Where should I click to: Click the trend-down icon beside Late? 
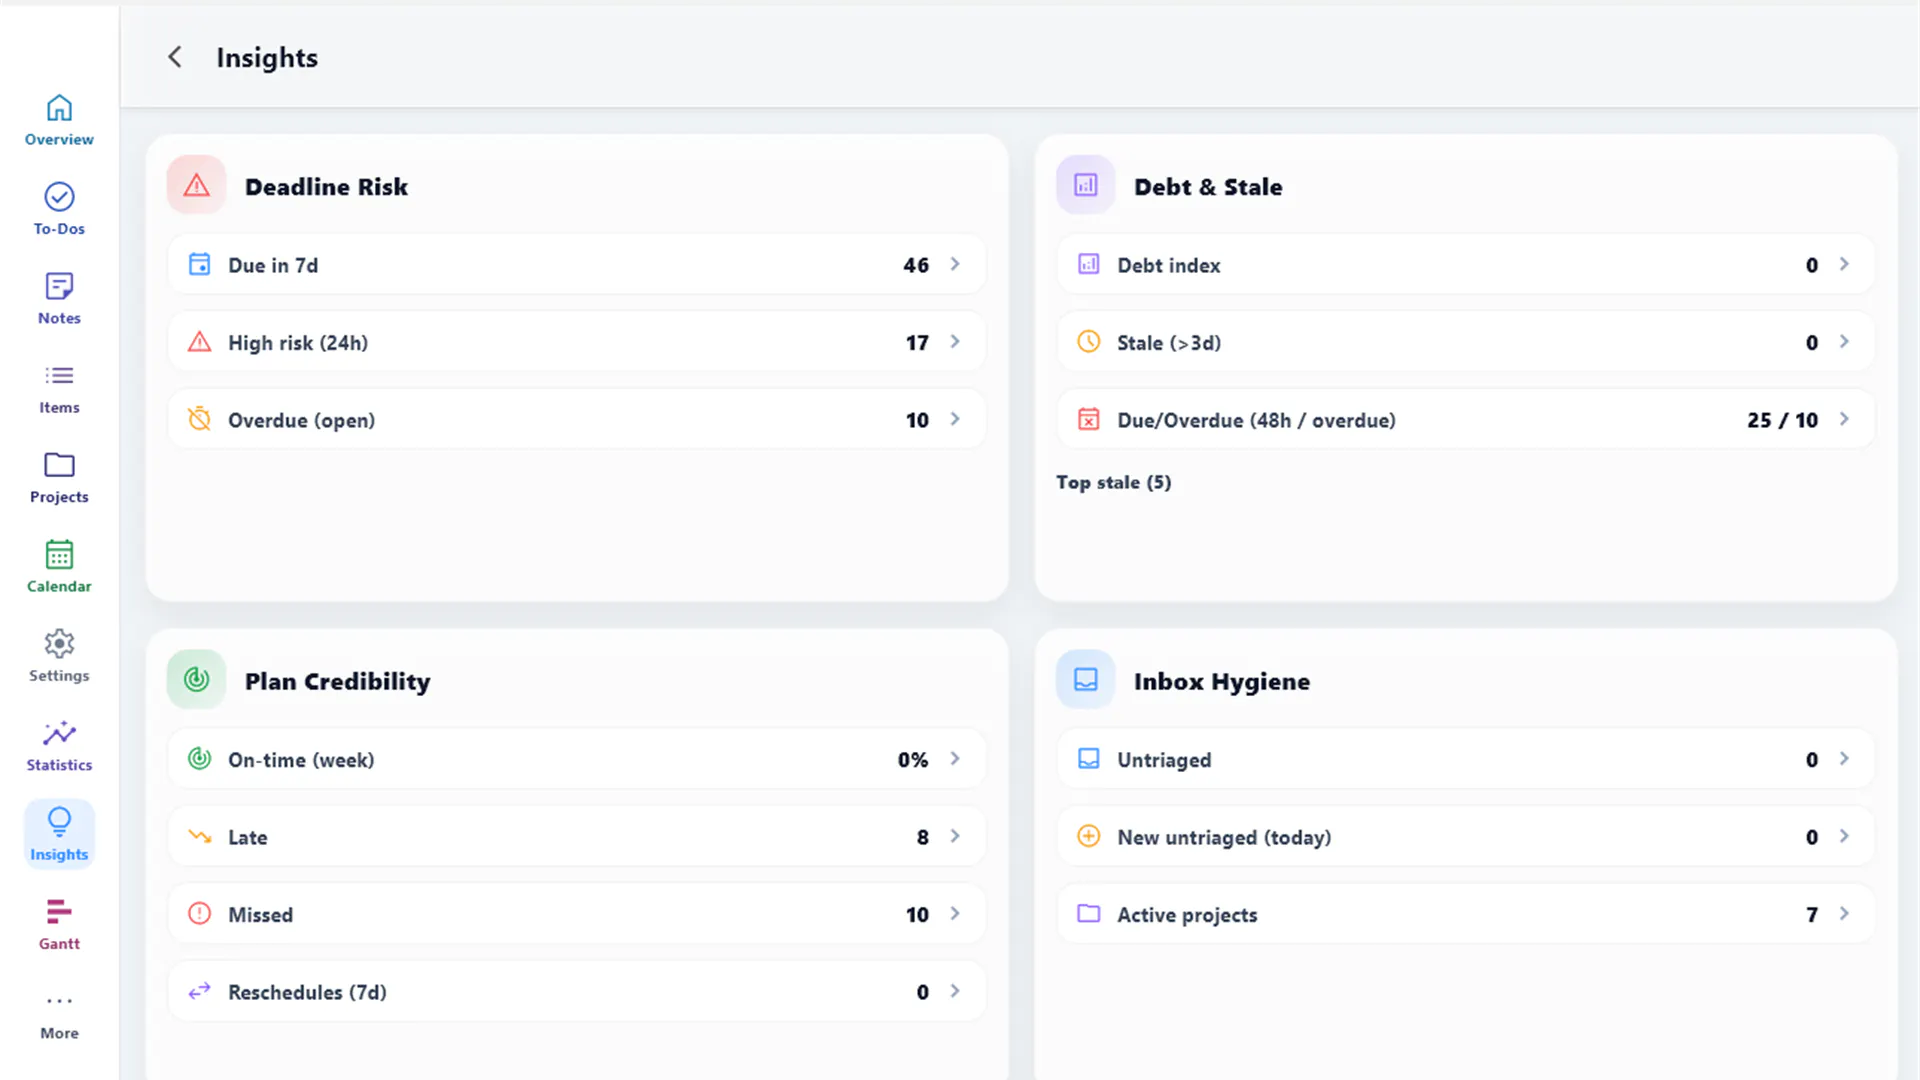(x=200, y=836)
